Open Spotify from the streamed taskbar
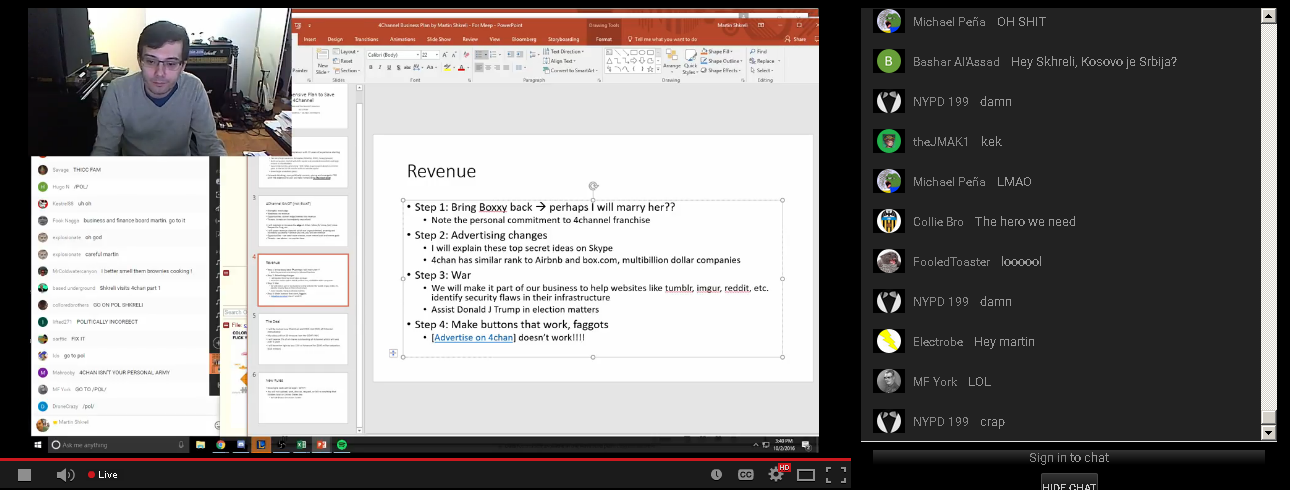 tap(342, 444)
